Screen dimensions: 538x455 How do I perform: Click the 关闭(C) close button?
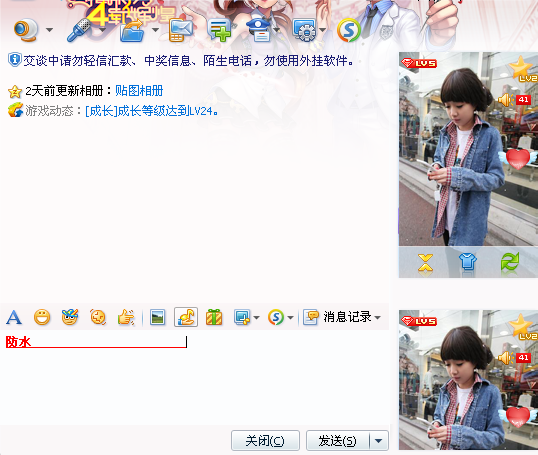click(265, 441)
